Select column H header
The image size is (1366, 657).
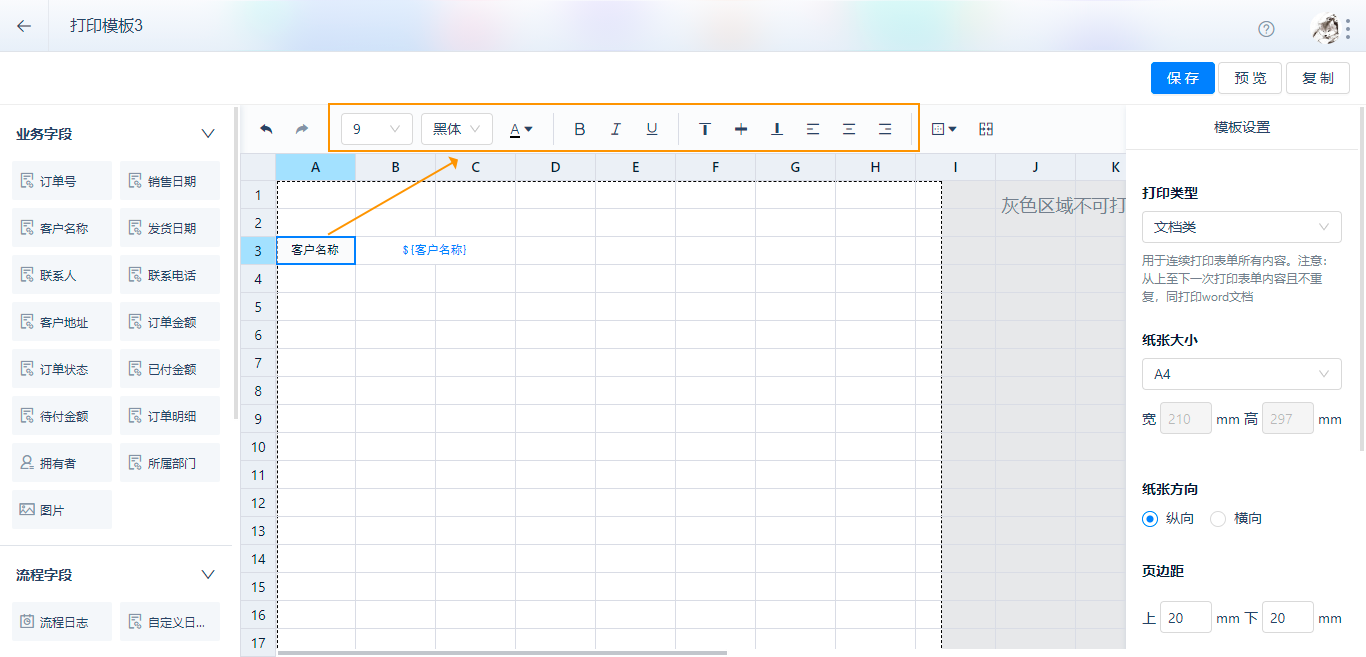pyautogui.click(x=876, y=167)
